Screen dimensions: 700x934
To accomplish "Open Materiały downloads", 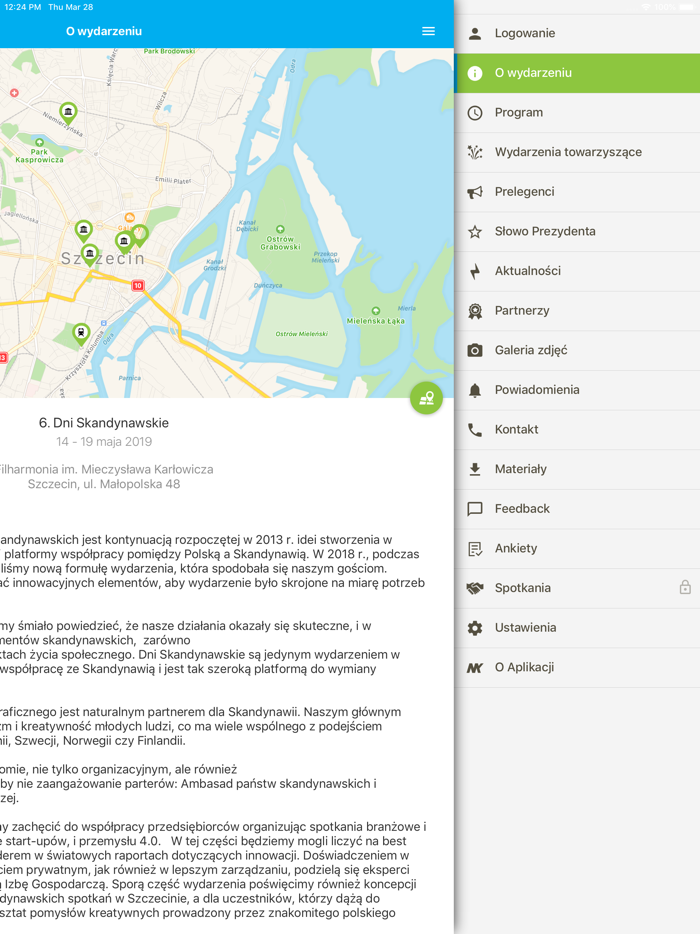I will [577, 469].
